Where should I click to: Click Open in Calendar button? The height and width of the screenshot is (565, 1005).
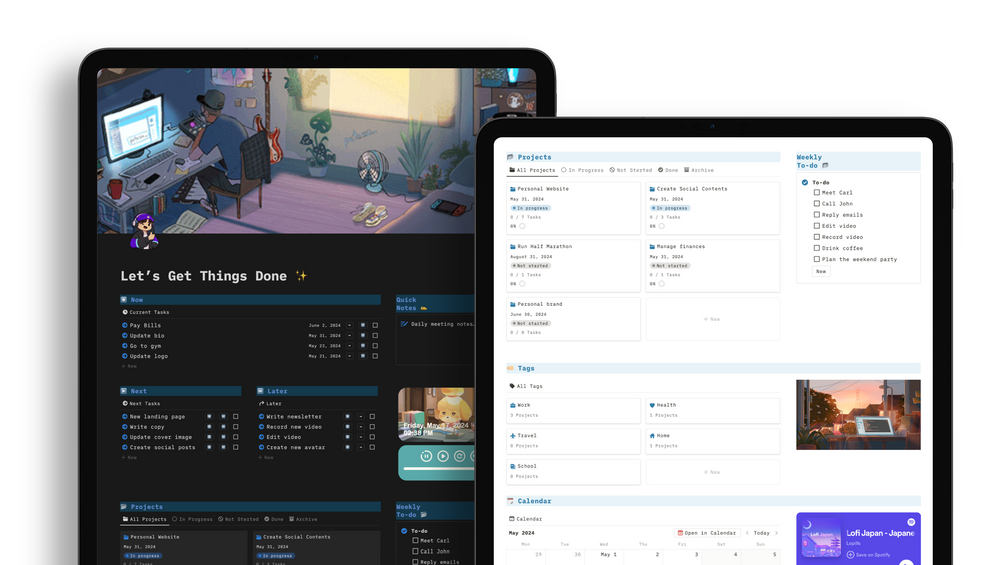coord(707,533)
